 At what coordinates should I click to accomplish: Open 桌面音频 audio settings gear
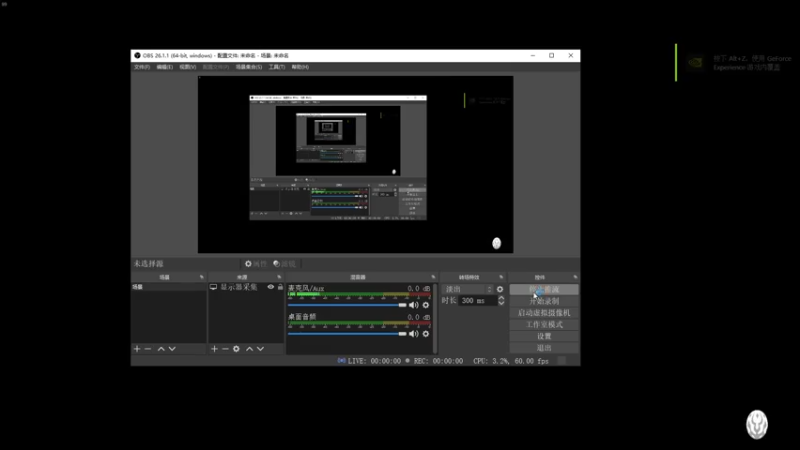point(426,334)
